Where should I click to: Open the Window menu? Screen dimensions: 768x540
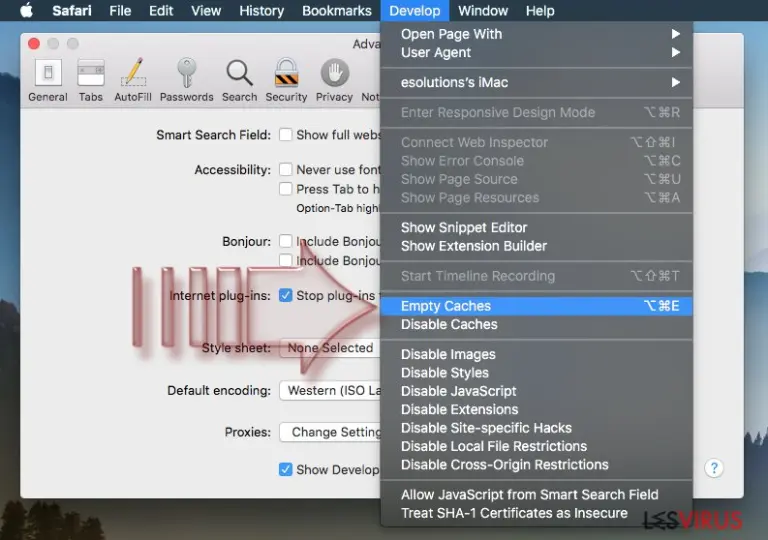(x=483, y=11)
